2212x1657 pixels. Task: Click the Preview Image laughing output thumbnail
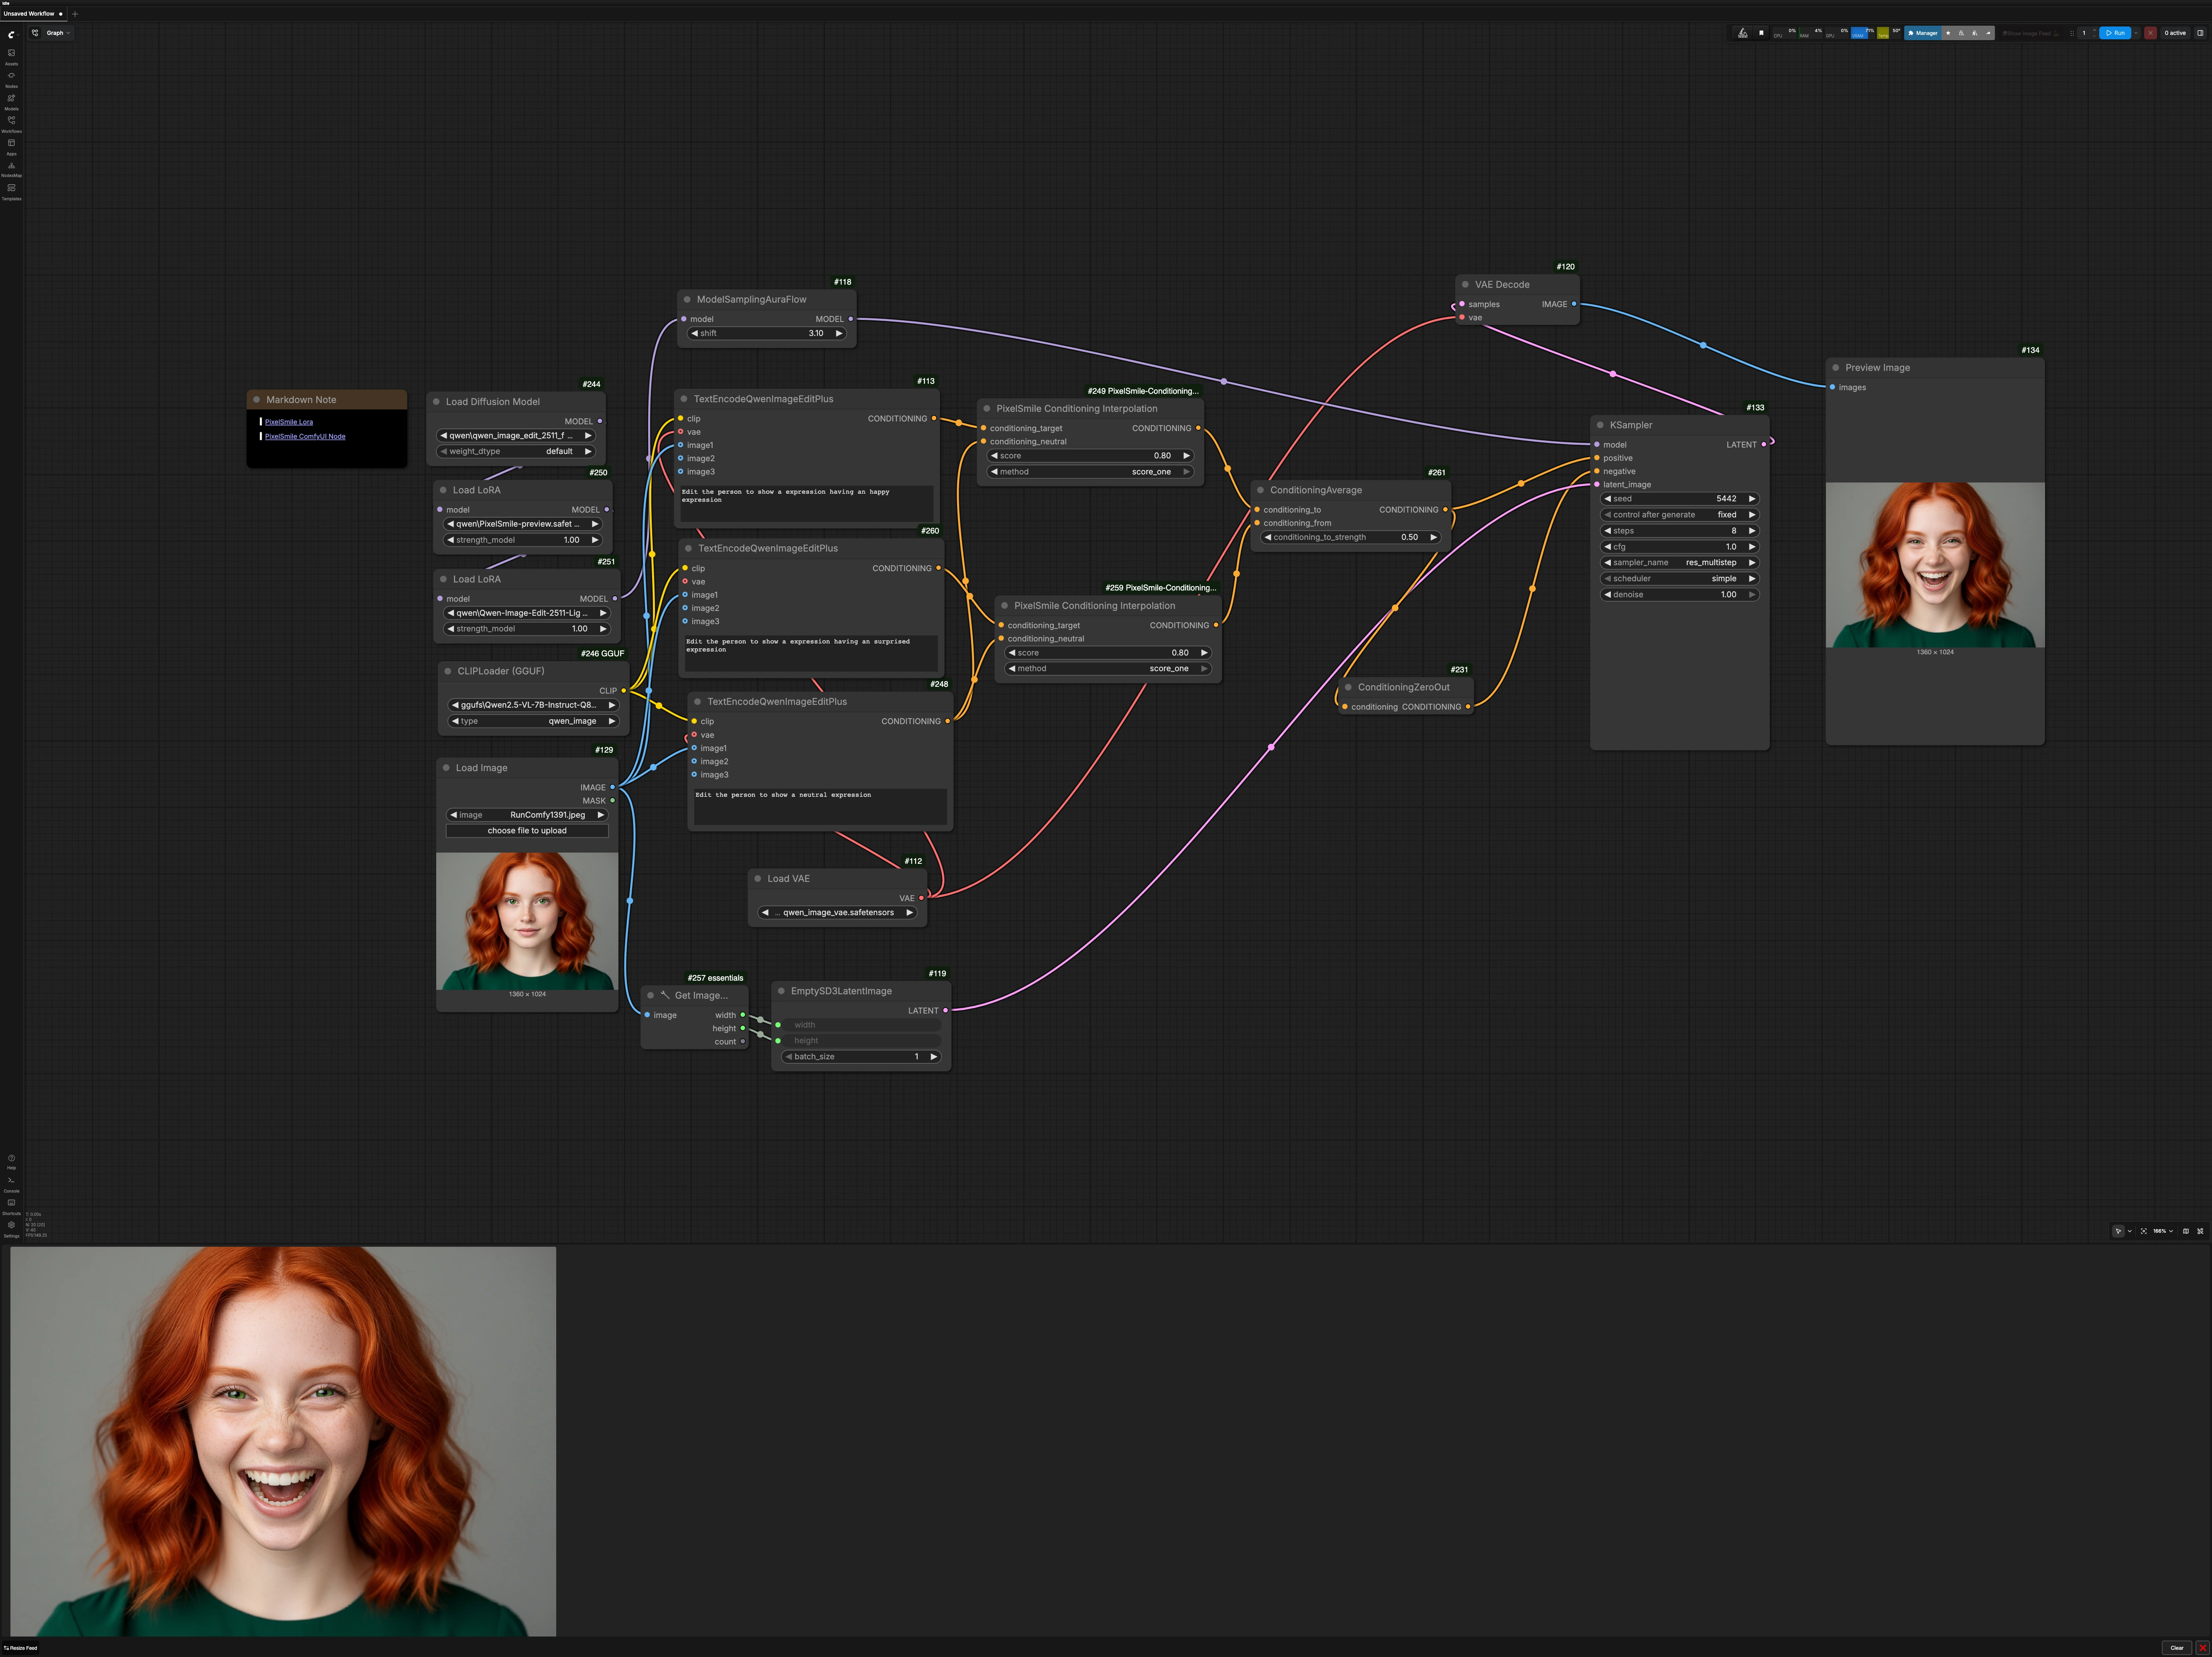(1935, 565)
